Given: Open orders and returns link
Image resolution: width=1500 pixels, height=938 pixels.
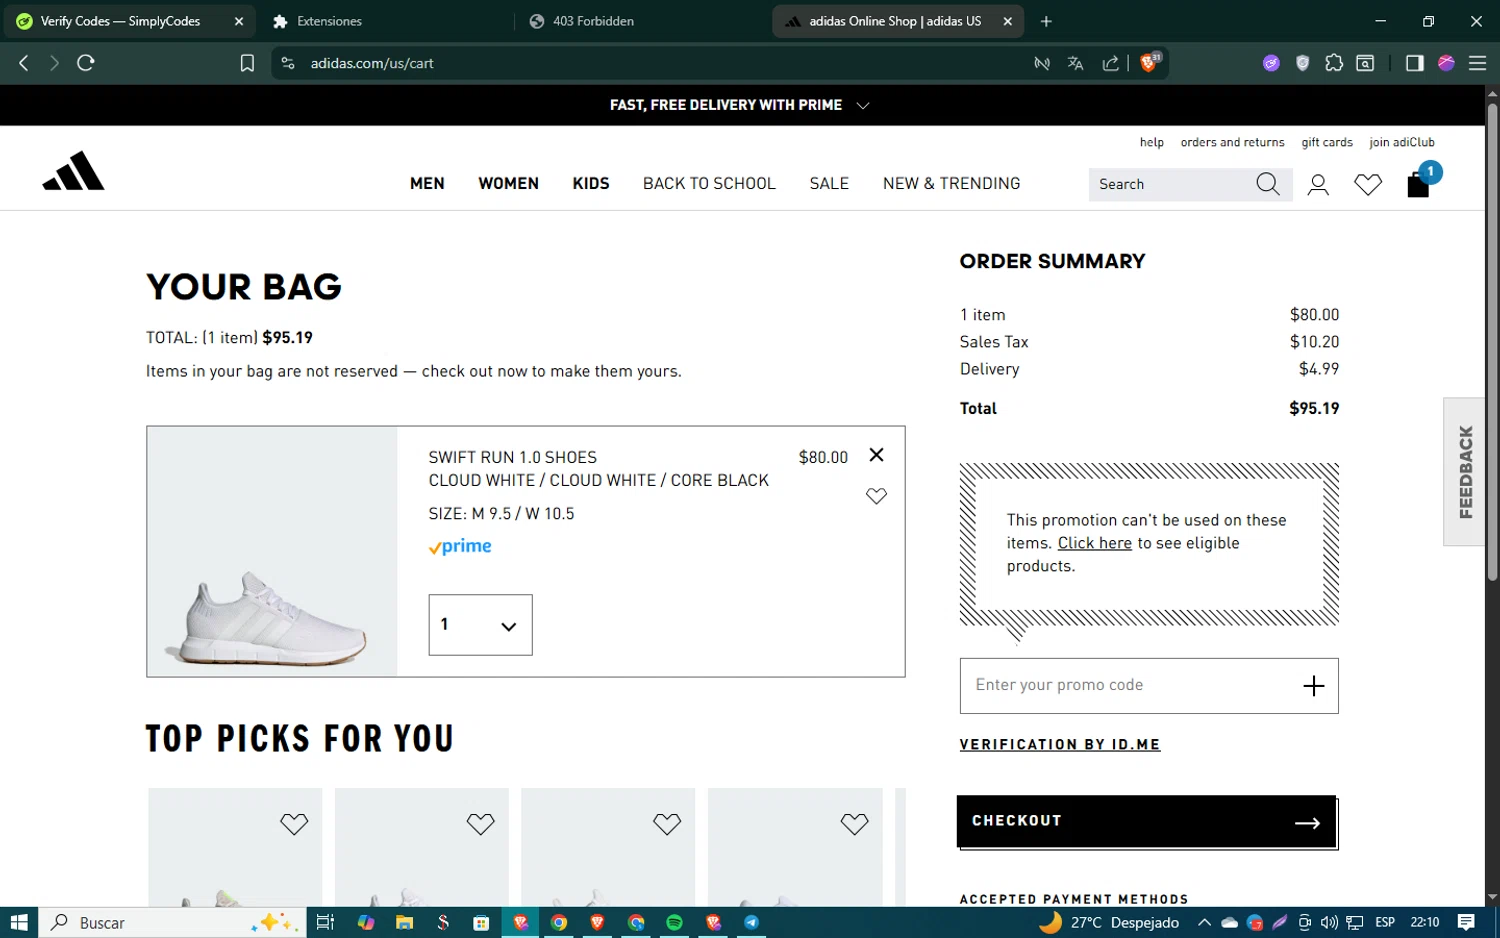Looking at the screenshot, I should 1232,142.
